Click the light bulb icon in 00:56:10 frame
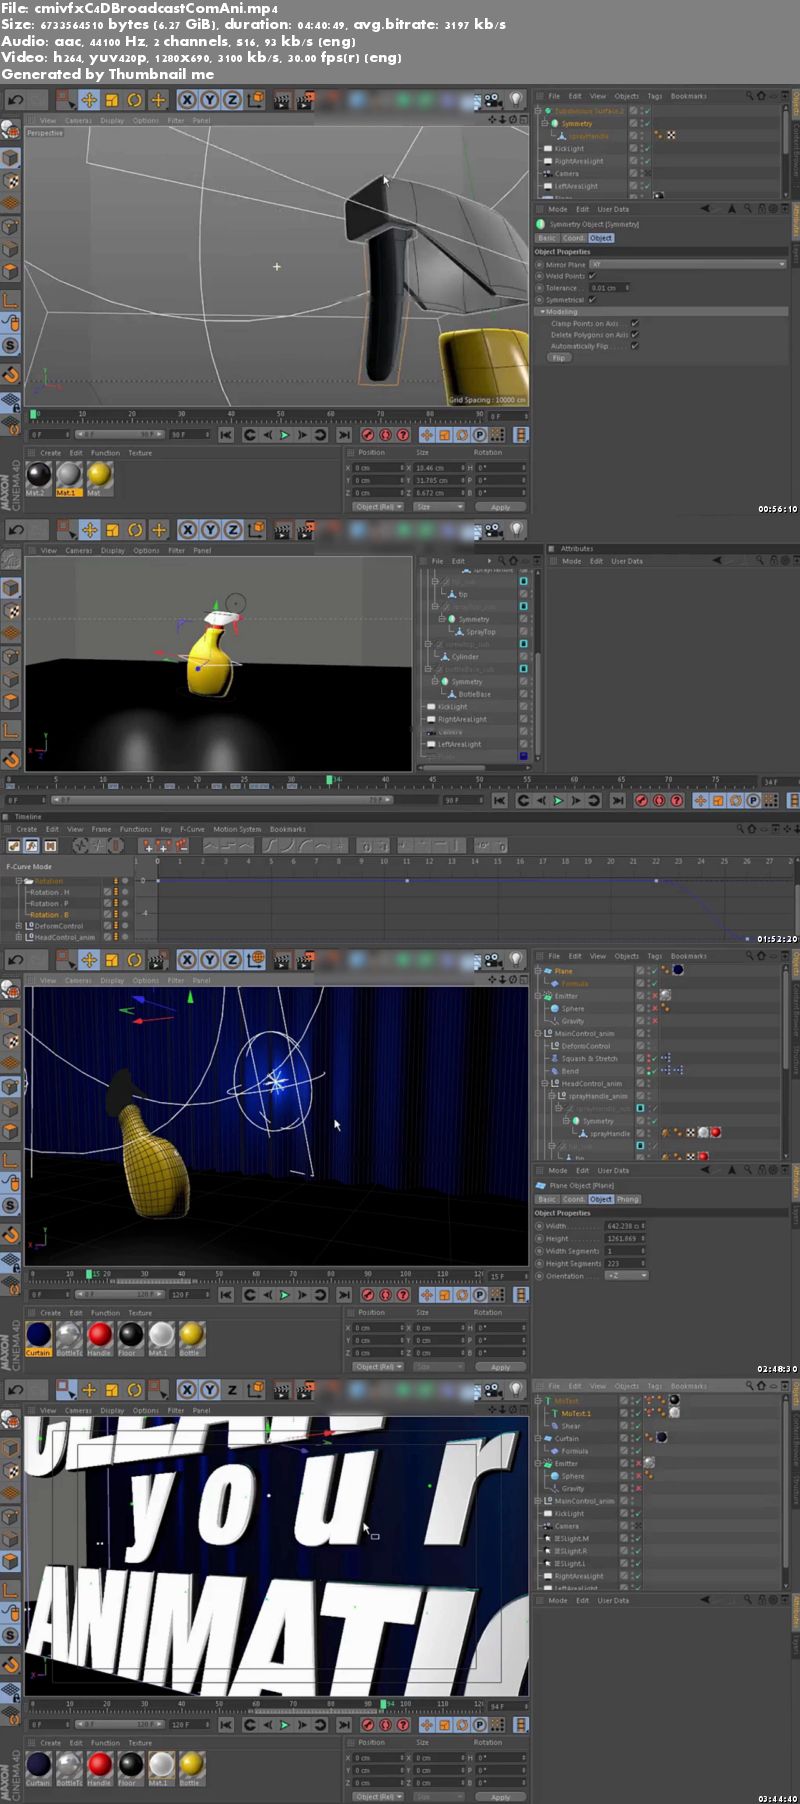 515,100
